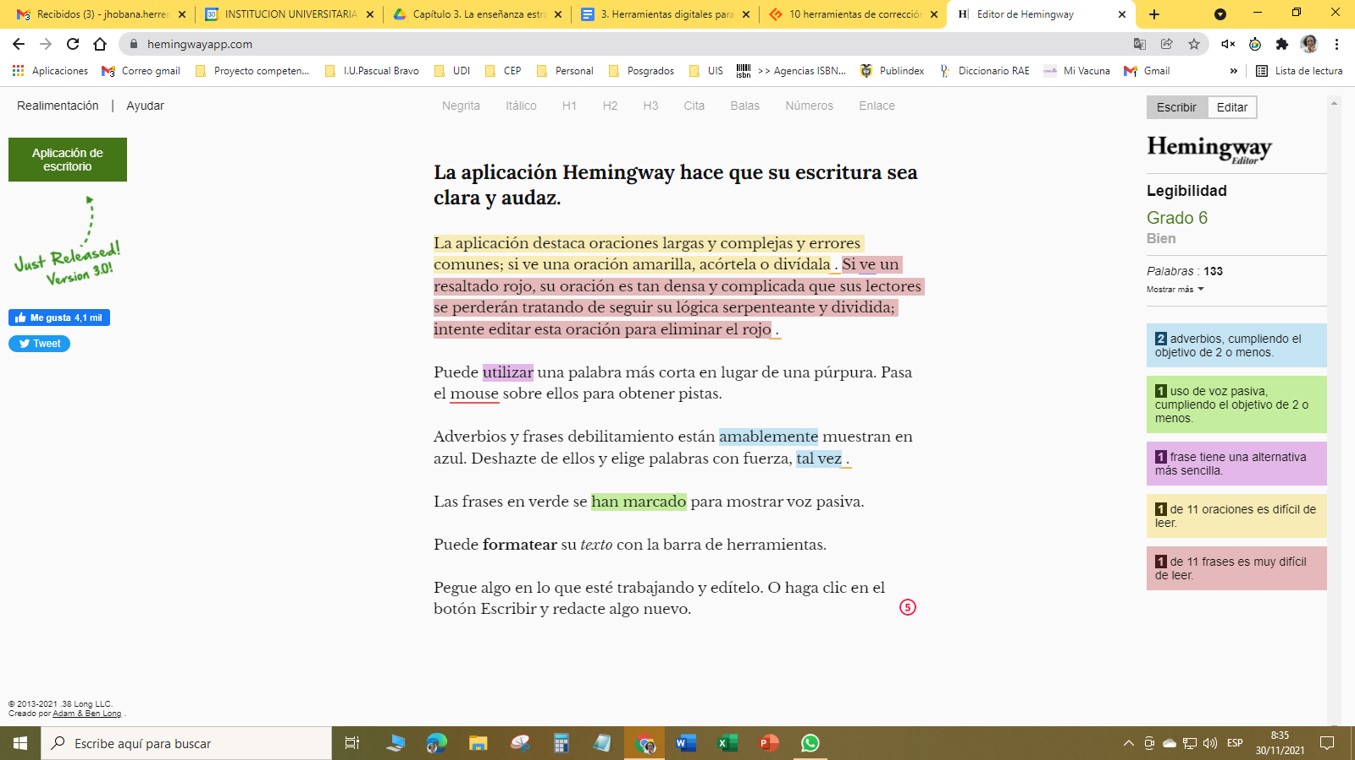1355x760 pixels.
Task: Open Calculator from the taskbar
Action: [x=561, y=743]
